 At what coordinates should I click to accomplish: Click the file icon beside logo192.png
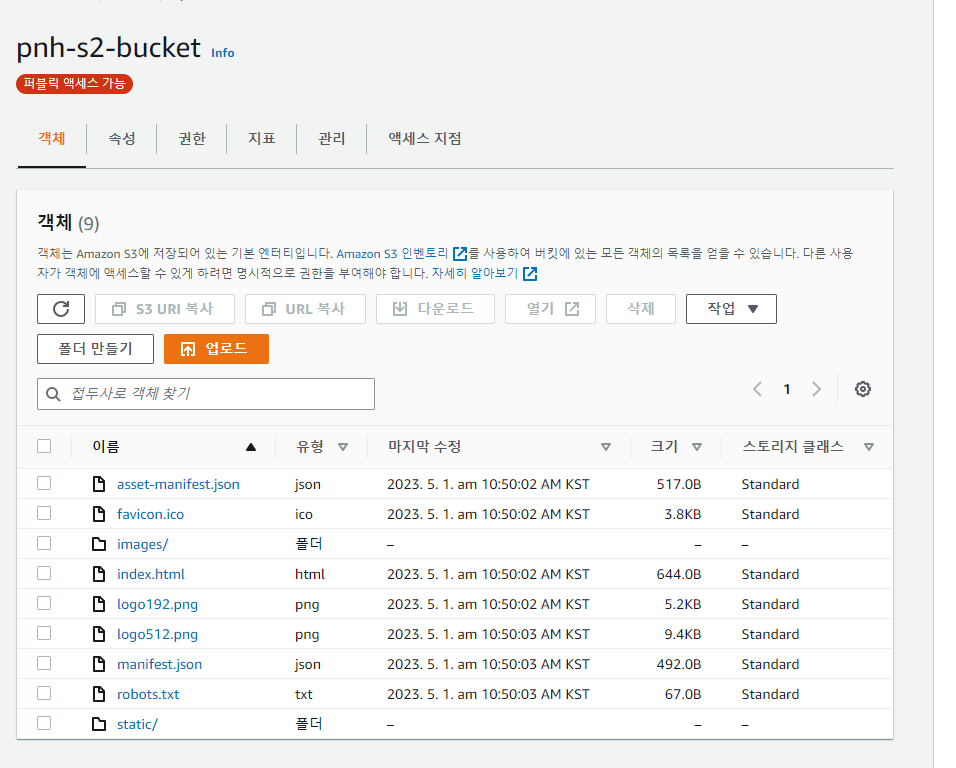(x=99, y=604)
